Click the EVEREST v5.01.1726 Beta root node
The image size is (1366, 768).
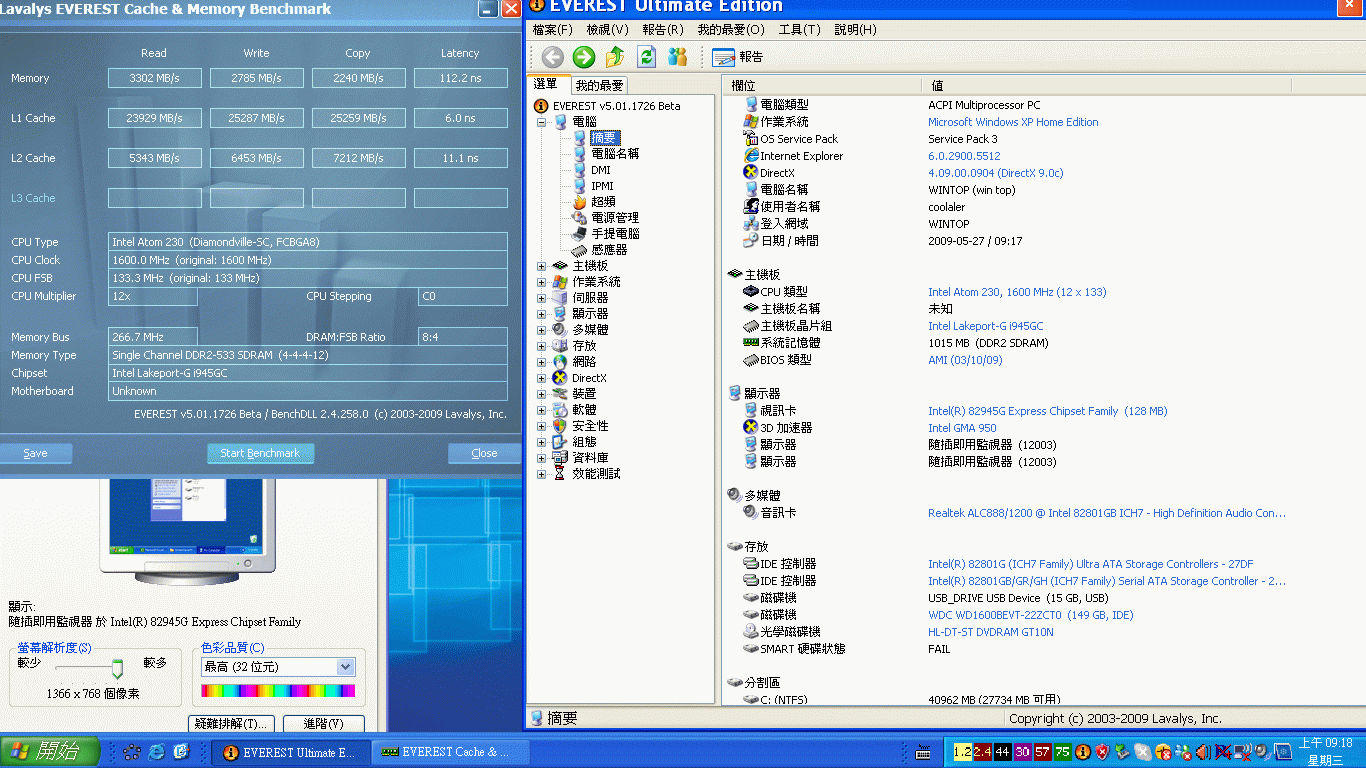616,106
